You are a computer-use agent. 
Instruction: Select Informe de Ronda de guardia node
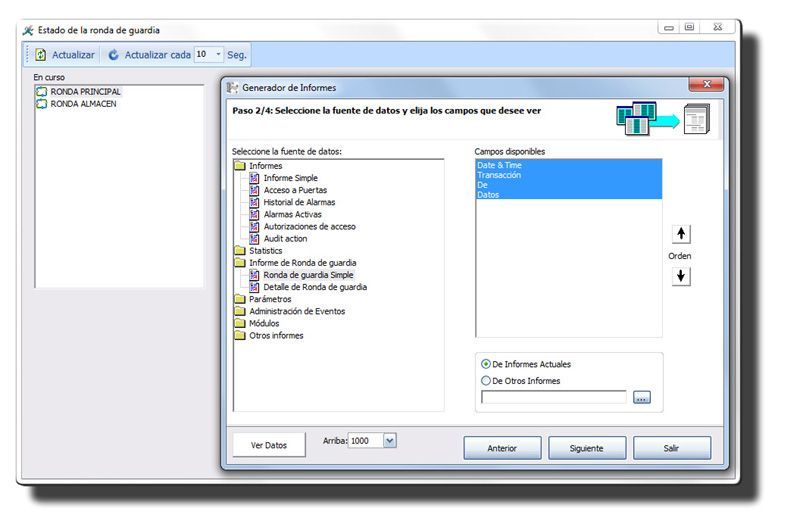(x=303, y=263)
